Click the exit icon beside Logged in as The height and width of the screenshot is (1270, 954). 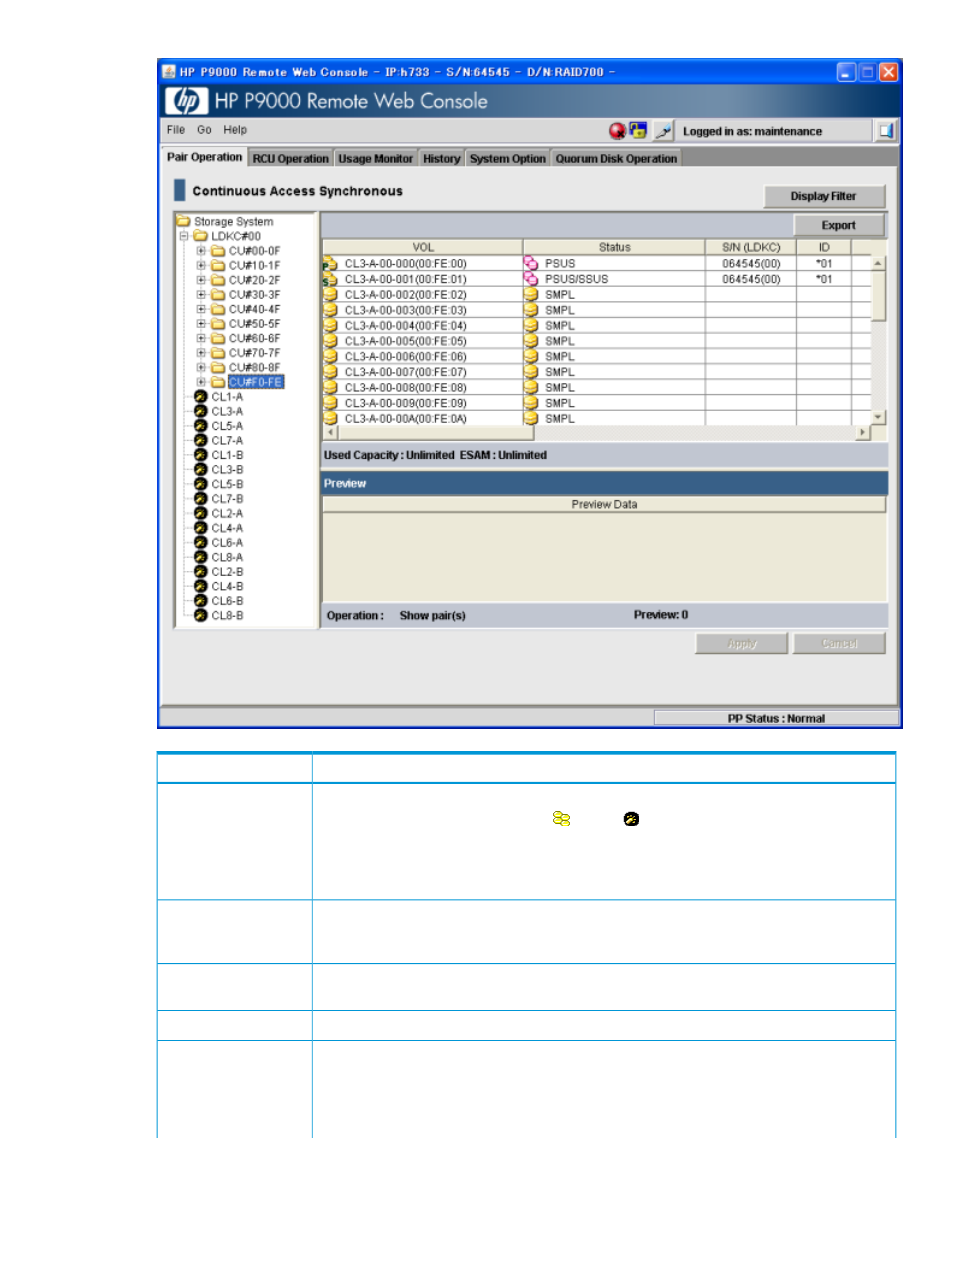pos(885,131)
